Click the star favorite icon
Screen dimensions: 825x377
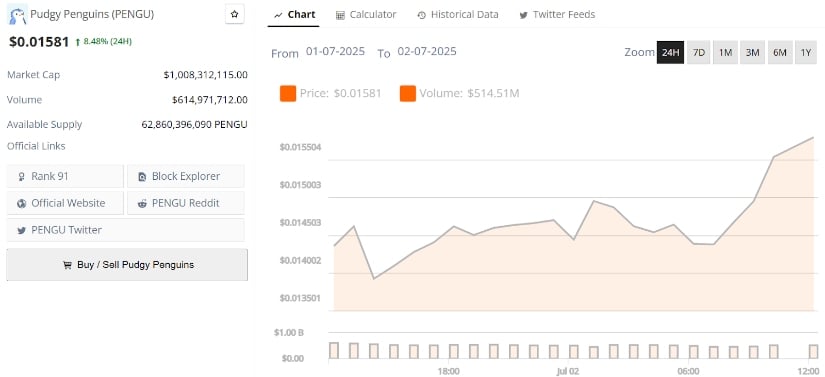pyautogui.click(x=235, y=14)
